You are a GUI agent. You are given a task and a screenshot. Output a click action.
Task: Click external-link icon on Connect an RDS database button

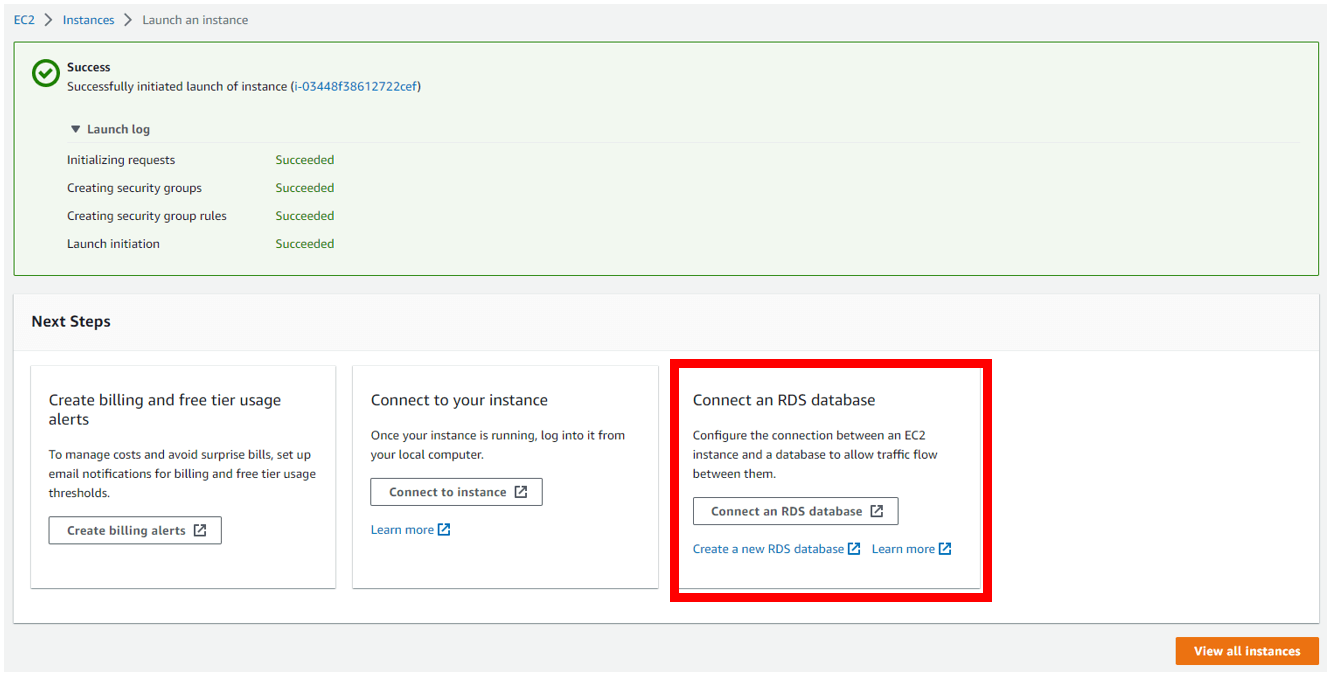point(877,511)
